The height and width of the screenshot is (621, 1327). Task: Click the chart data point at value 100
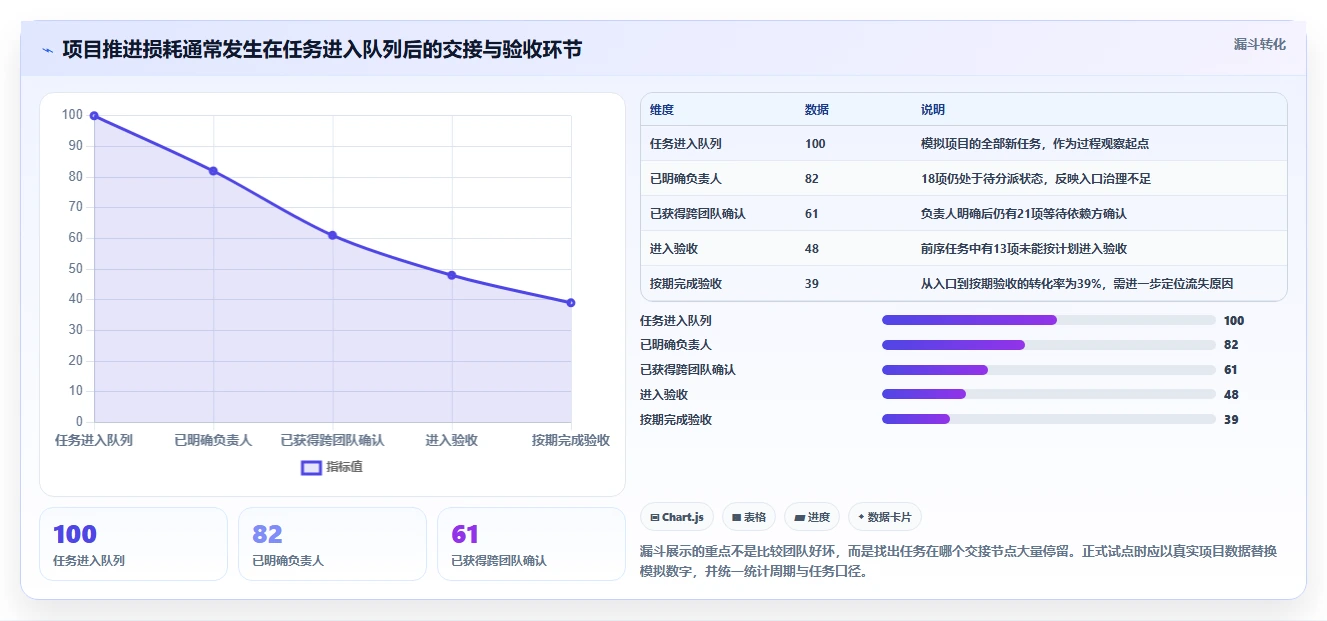[94, 116]
